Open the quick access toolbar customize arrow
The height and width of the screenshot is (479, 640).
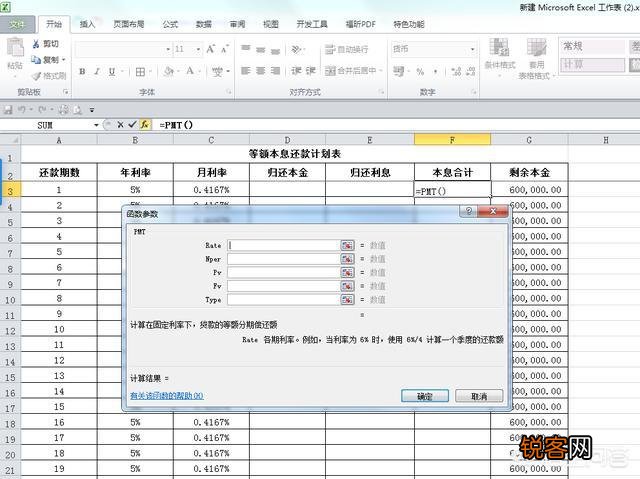[92, 110]
